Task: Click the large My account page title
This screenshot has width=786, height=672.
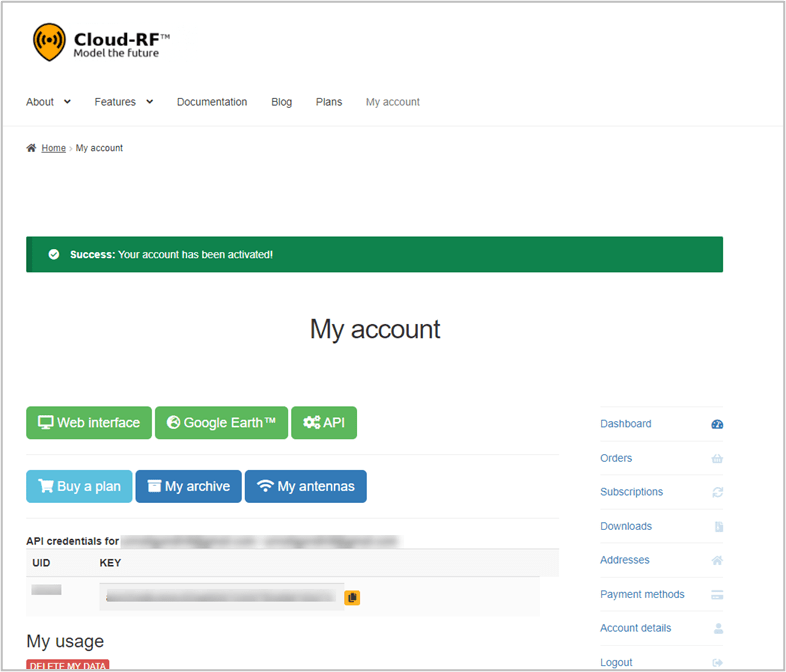Action: 375,330
